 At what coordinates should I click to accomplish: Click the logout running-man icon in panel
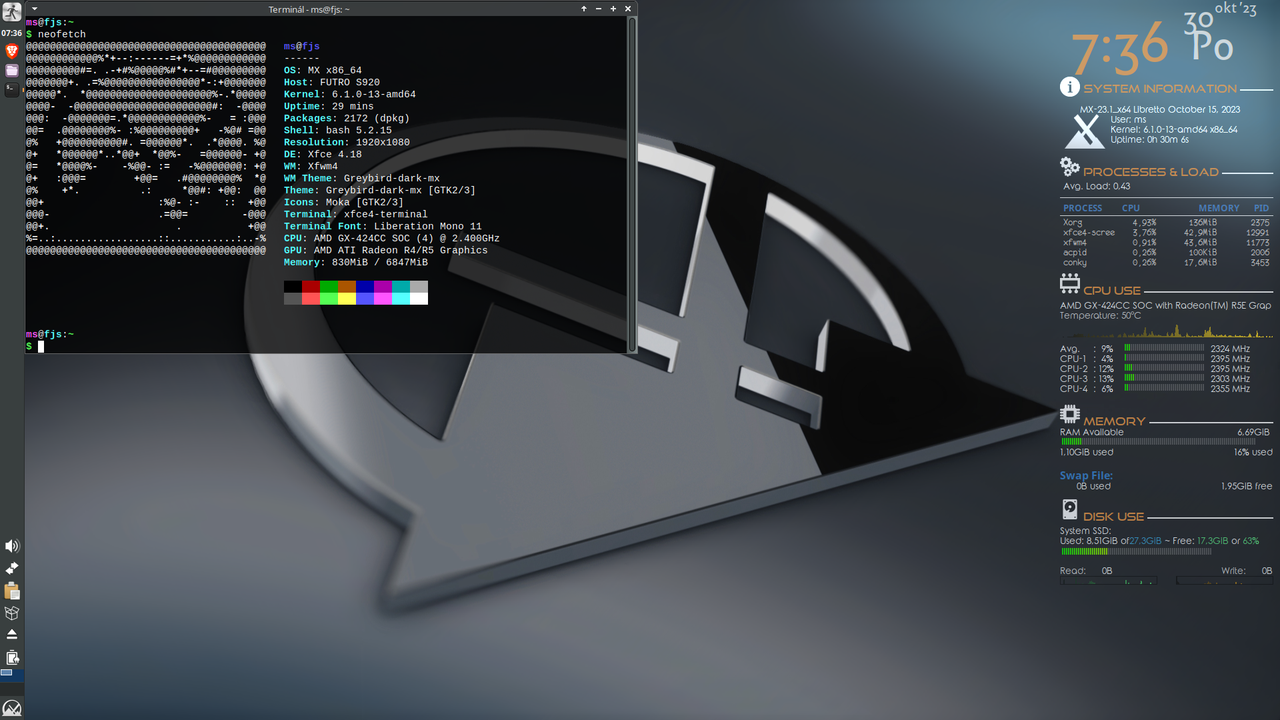click(x=12, y=12)
